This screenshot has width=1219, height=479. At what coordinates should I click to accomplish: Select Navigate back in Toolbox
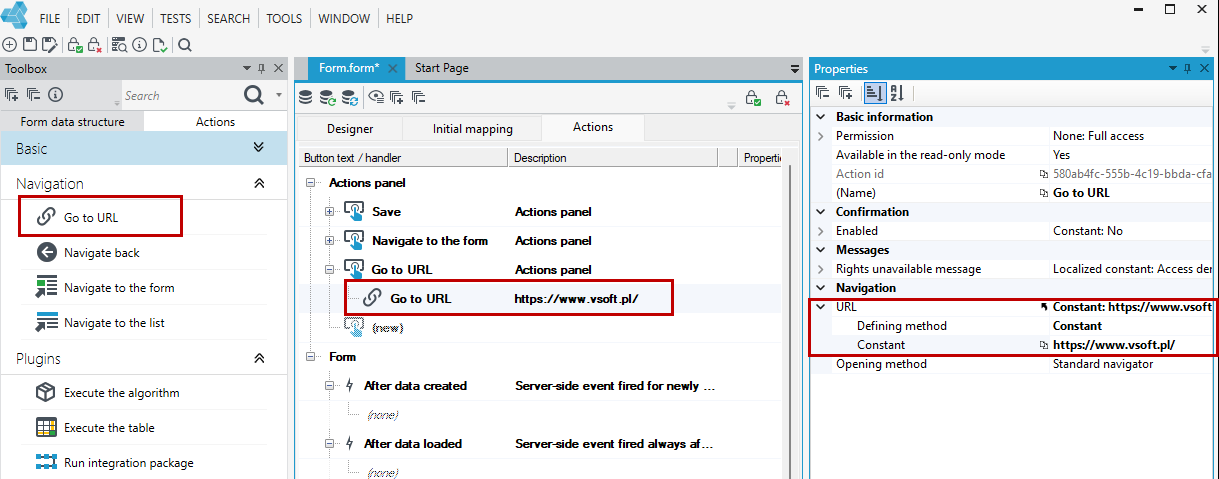pos(101,253)
